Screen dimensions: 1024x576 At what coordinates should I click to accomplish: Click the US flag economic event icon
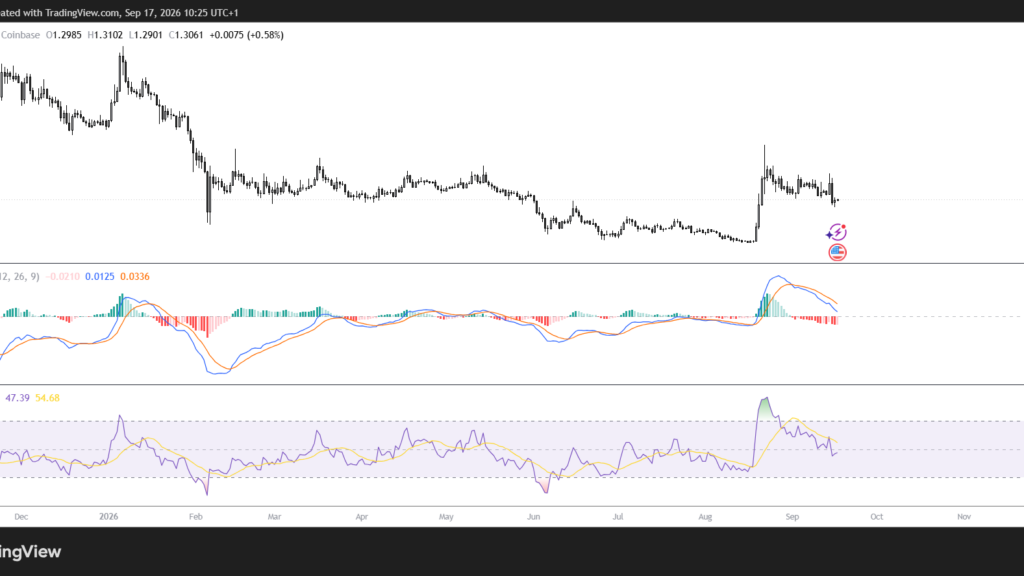[x=837, y=252]
